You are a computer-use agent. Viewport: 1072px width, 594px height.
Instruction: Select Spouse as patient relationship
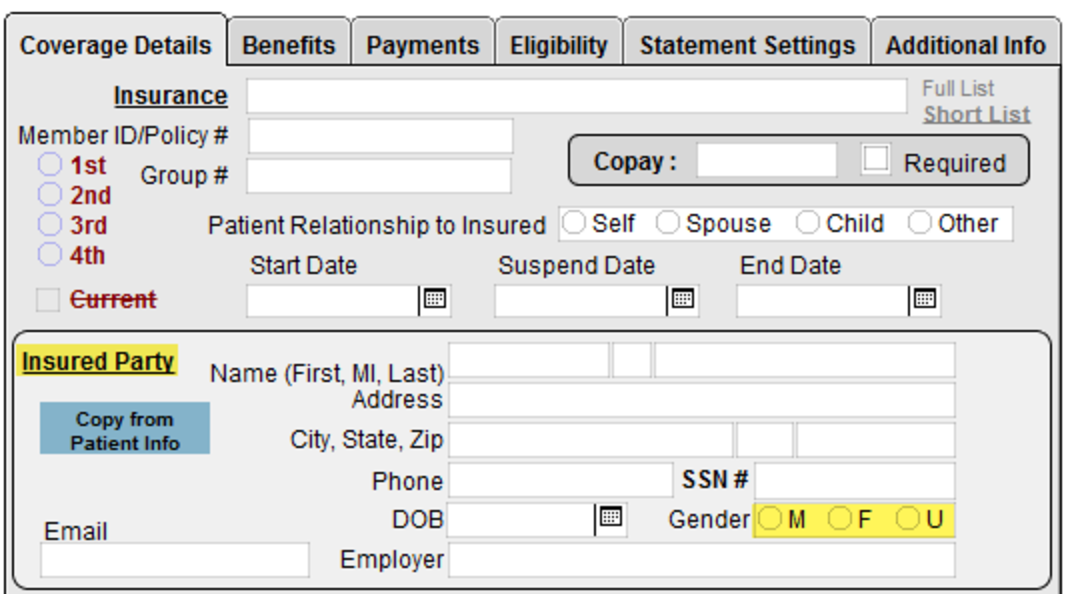pyautogui.click(x=668, y=224)
